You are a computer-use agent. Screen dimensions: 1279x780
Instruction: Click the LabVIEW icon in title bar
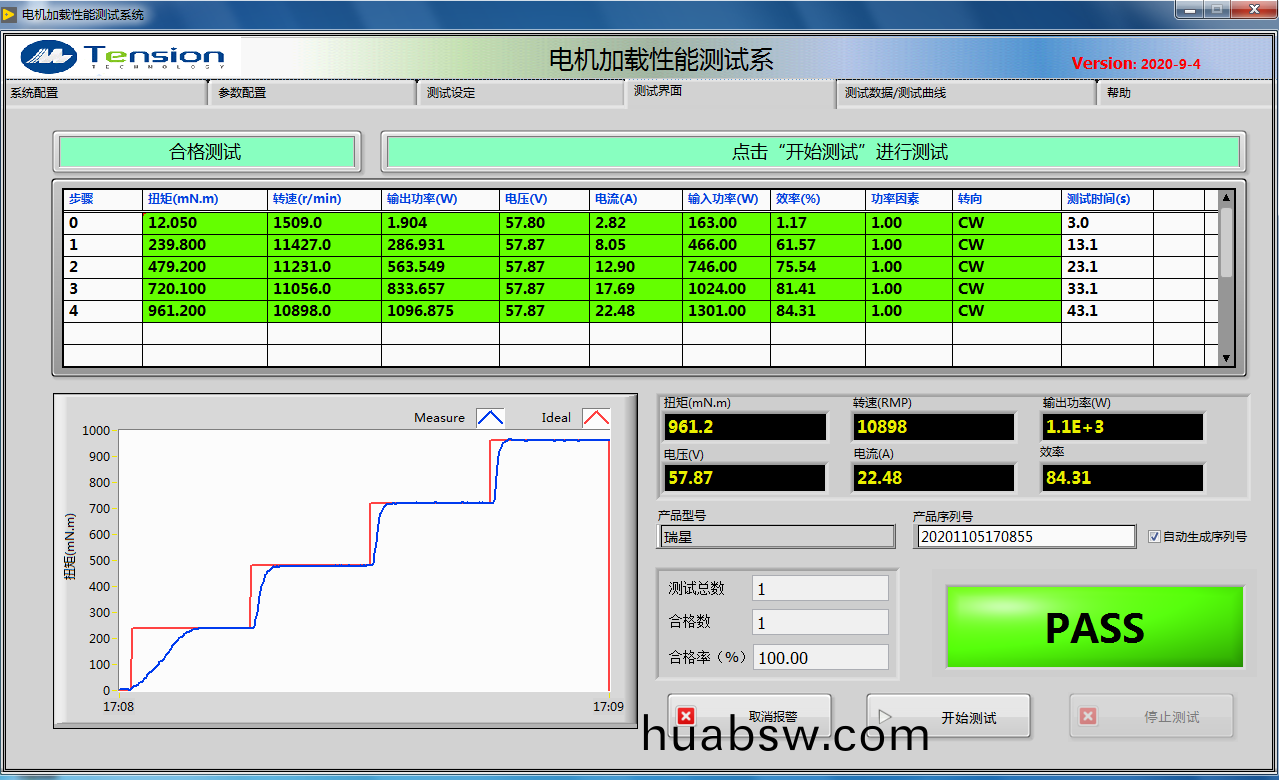[x=10, y=14]
